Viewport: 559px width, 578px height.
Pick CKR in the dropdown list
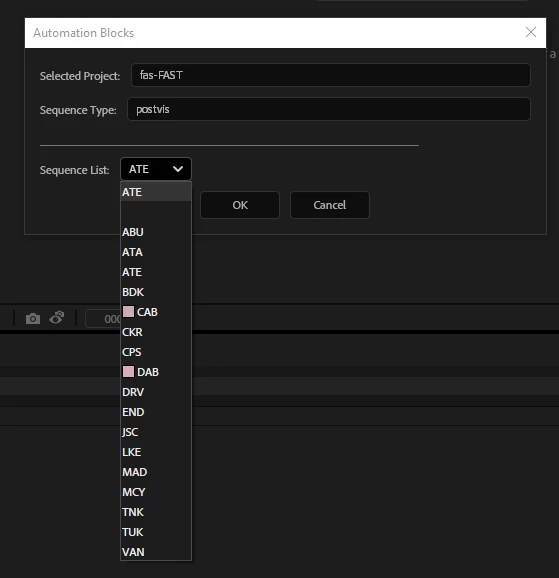pos(156,332)
